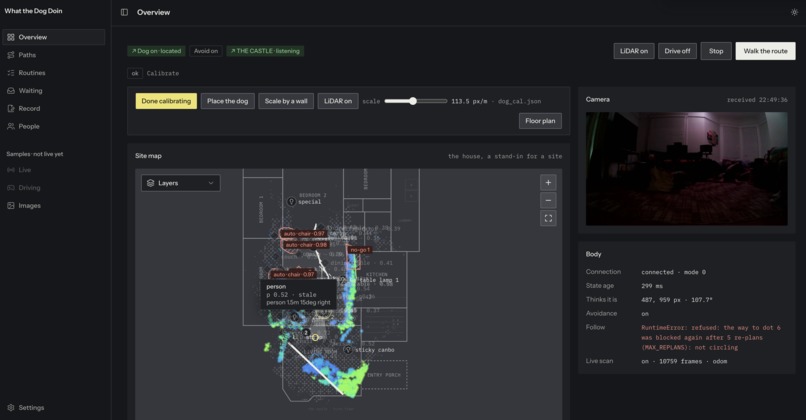Viewport: 806px width, 420px height.
Task: Click Done calibrating button
Action: (166, 101)
